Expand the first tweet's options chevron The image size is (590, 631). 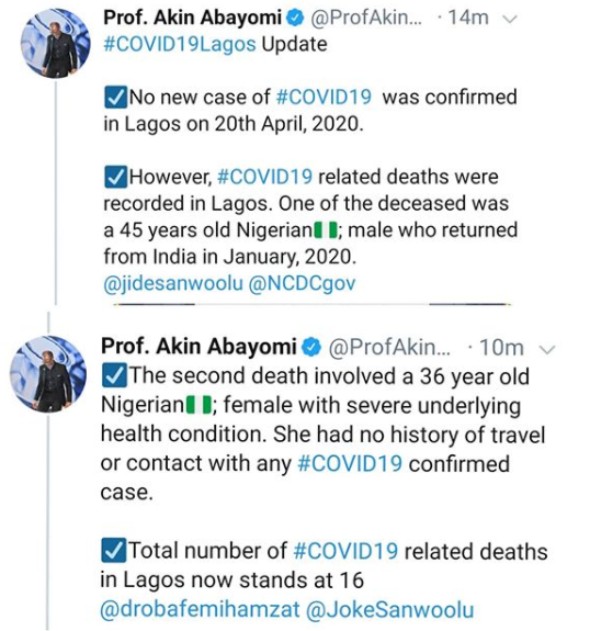pos(510,19)
